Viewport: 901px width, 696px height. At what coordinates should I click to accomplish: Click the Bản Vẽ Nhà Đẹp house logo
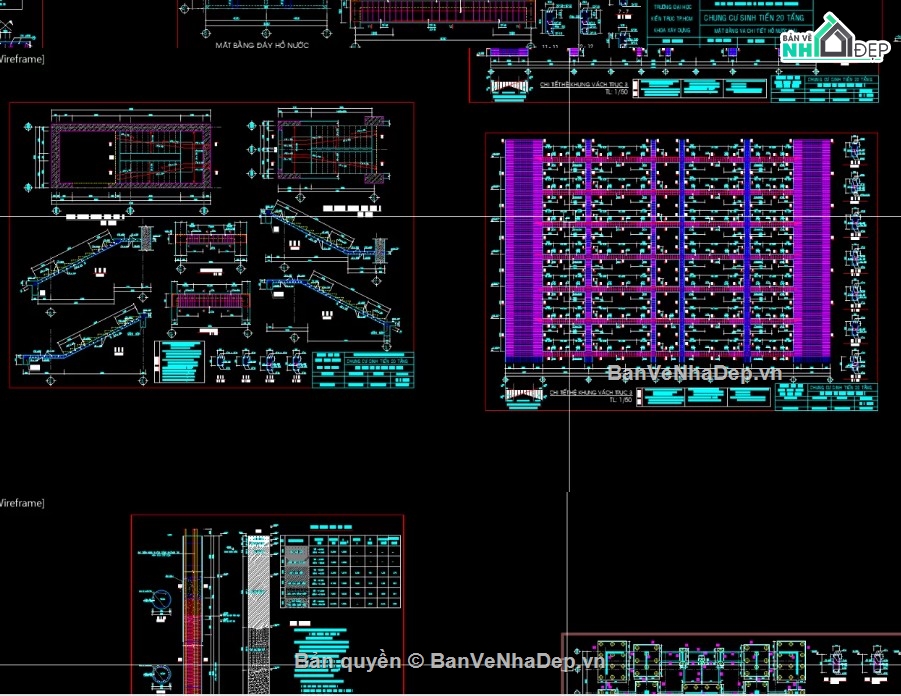[835, 39]
